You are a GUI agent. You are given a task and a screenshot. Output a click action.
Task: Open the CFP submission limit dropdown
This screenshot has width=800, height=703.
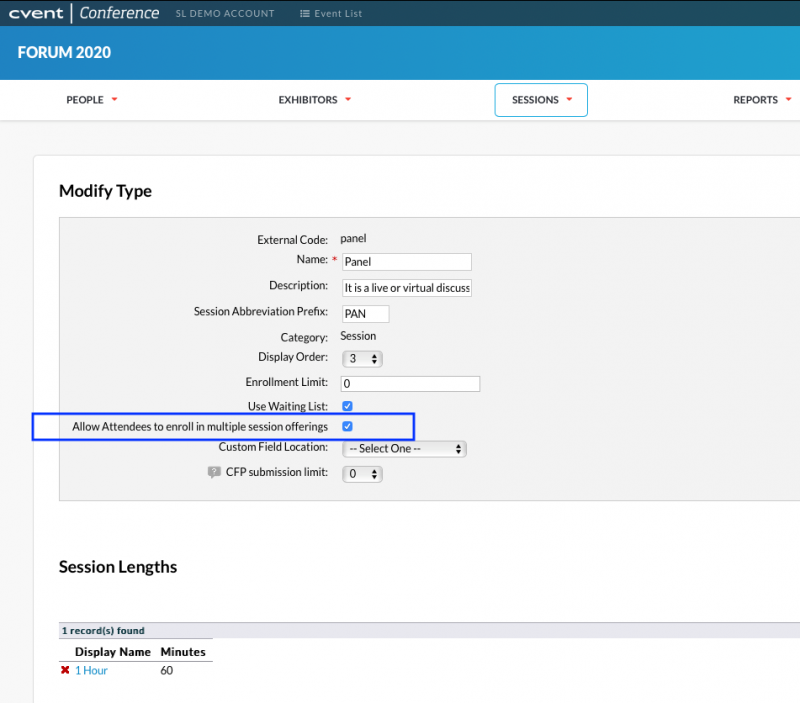click(x=362, y=474)
